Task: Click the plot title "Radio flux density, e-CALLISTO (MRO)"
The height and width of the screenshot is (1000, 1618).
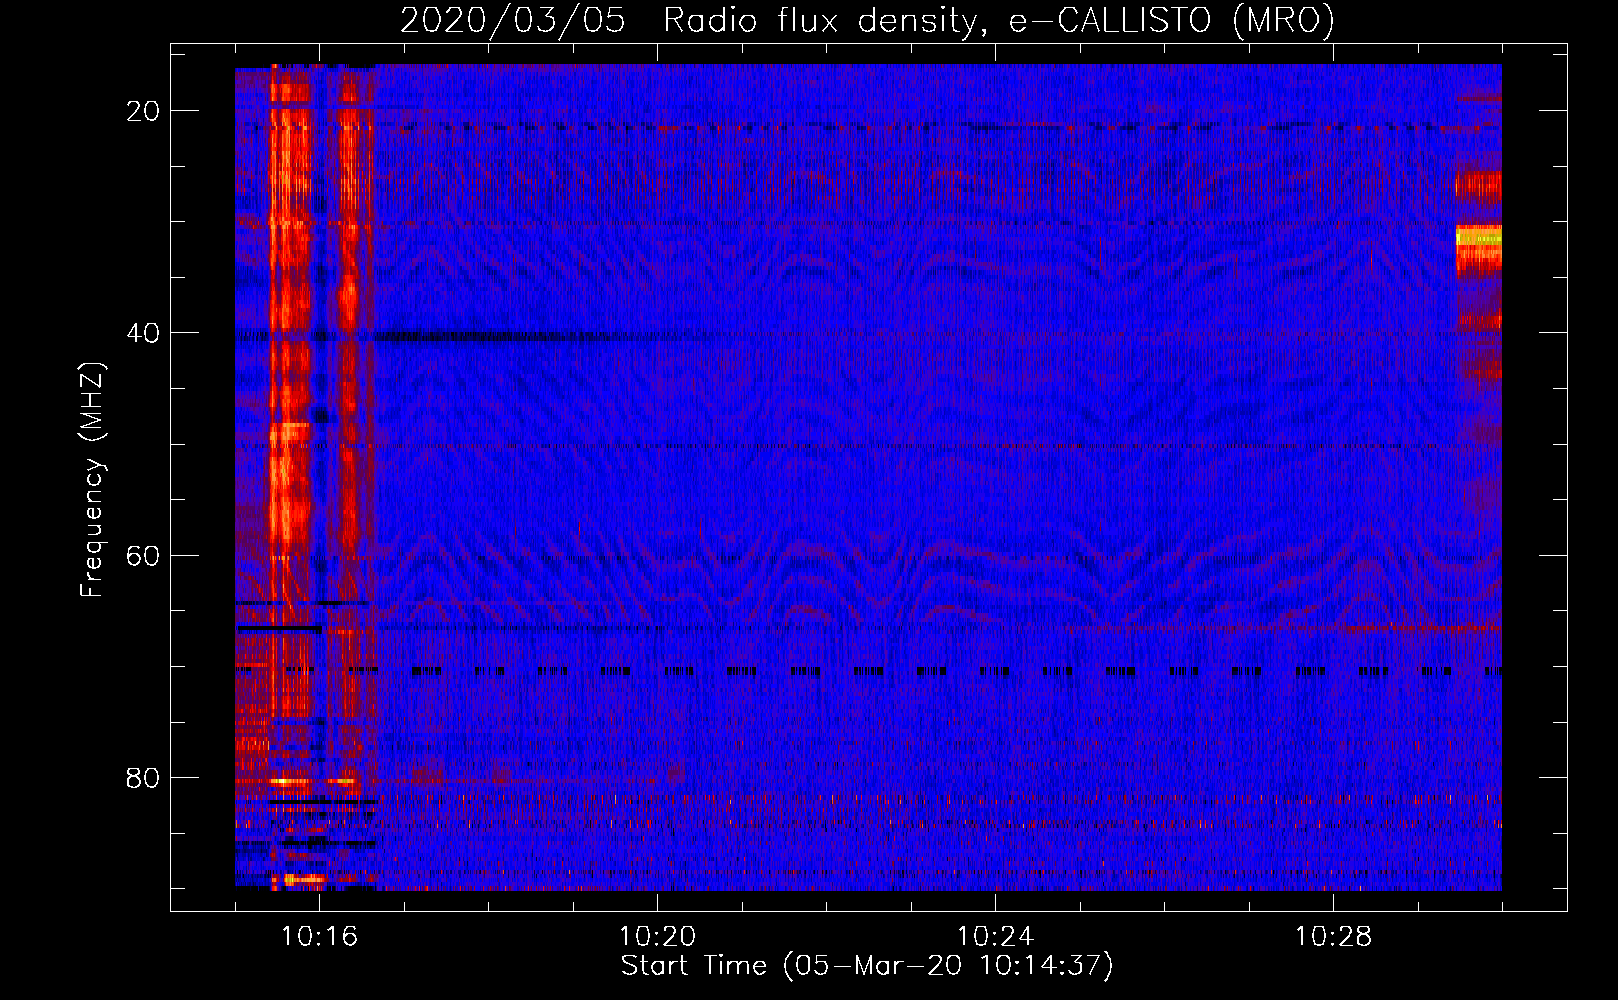Action: click(x=999, y=20)
